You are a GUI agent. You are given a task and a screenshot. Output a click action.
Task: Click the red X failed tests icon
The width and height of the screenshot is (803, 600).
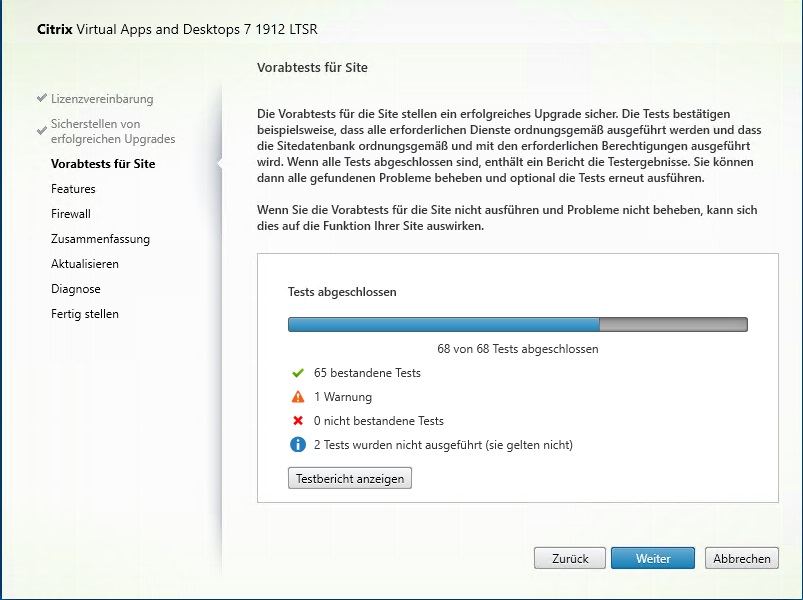tap(298, 421)
